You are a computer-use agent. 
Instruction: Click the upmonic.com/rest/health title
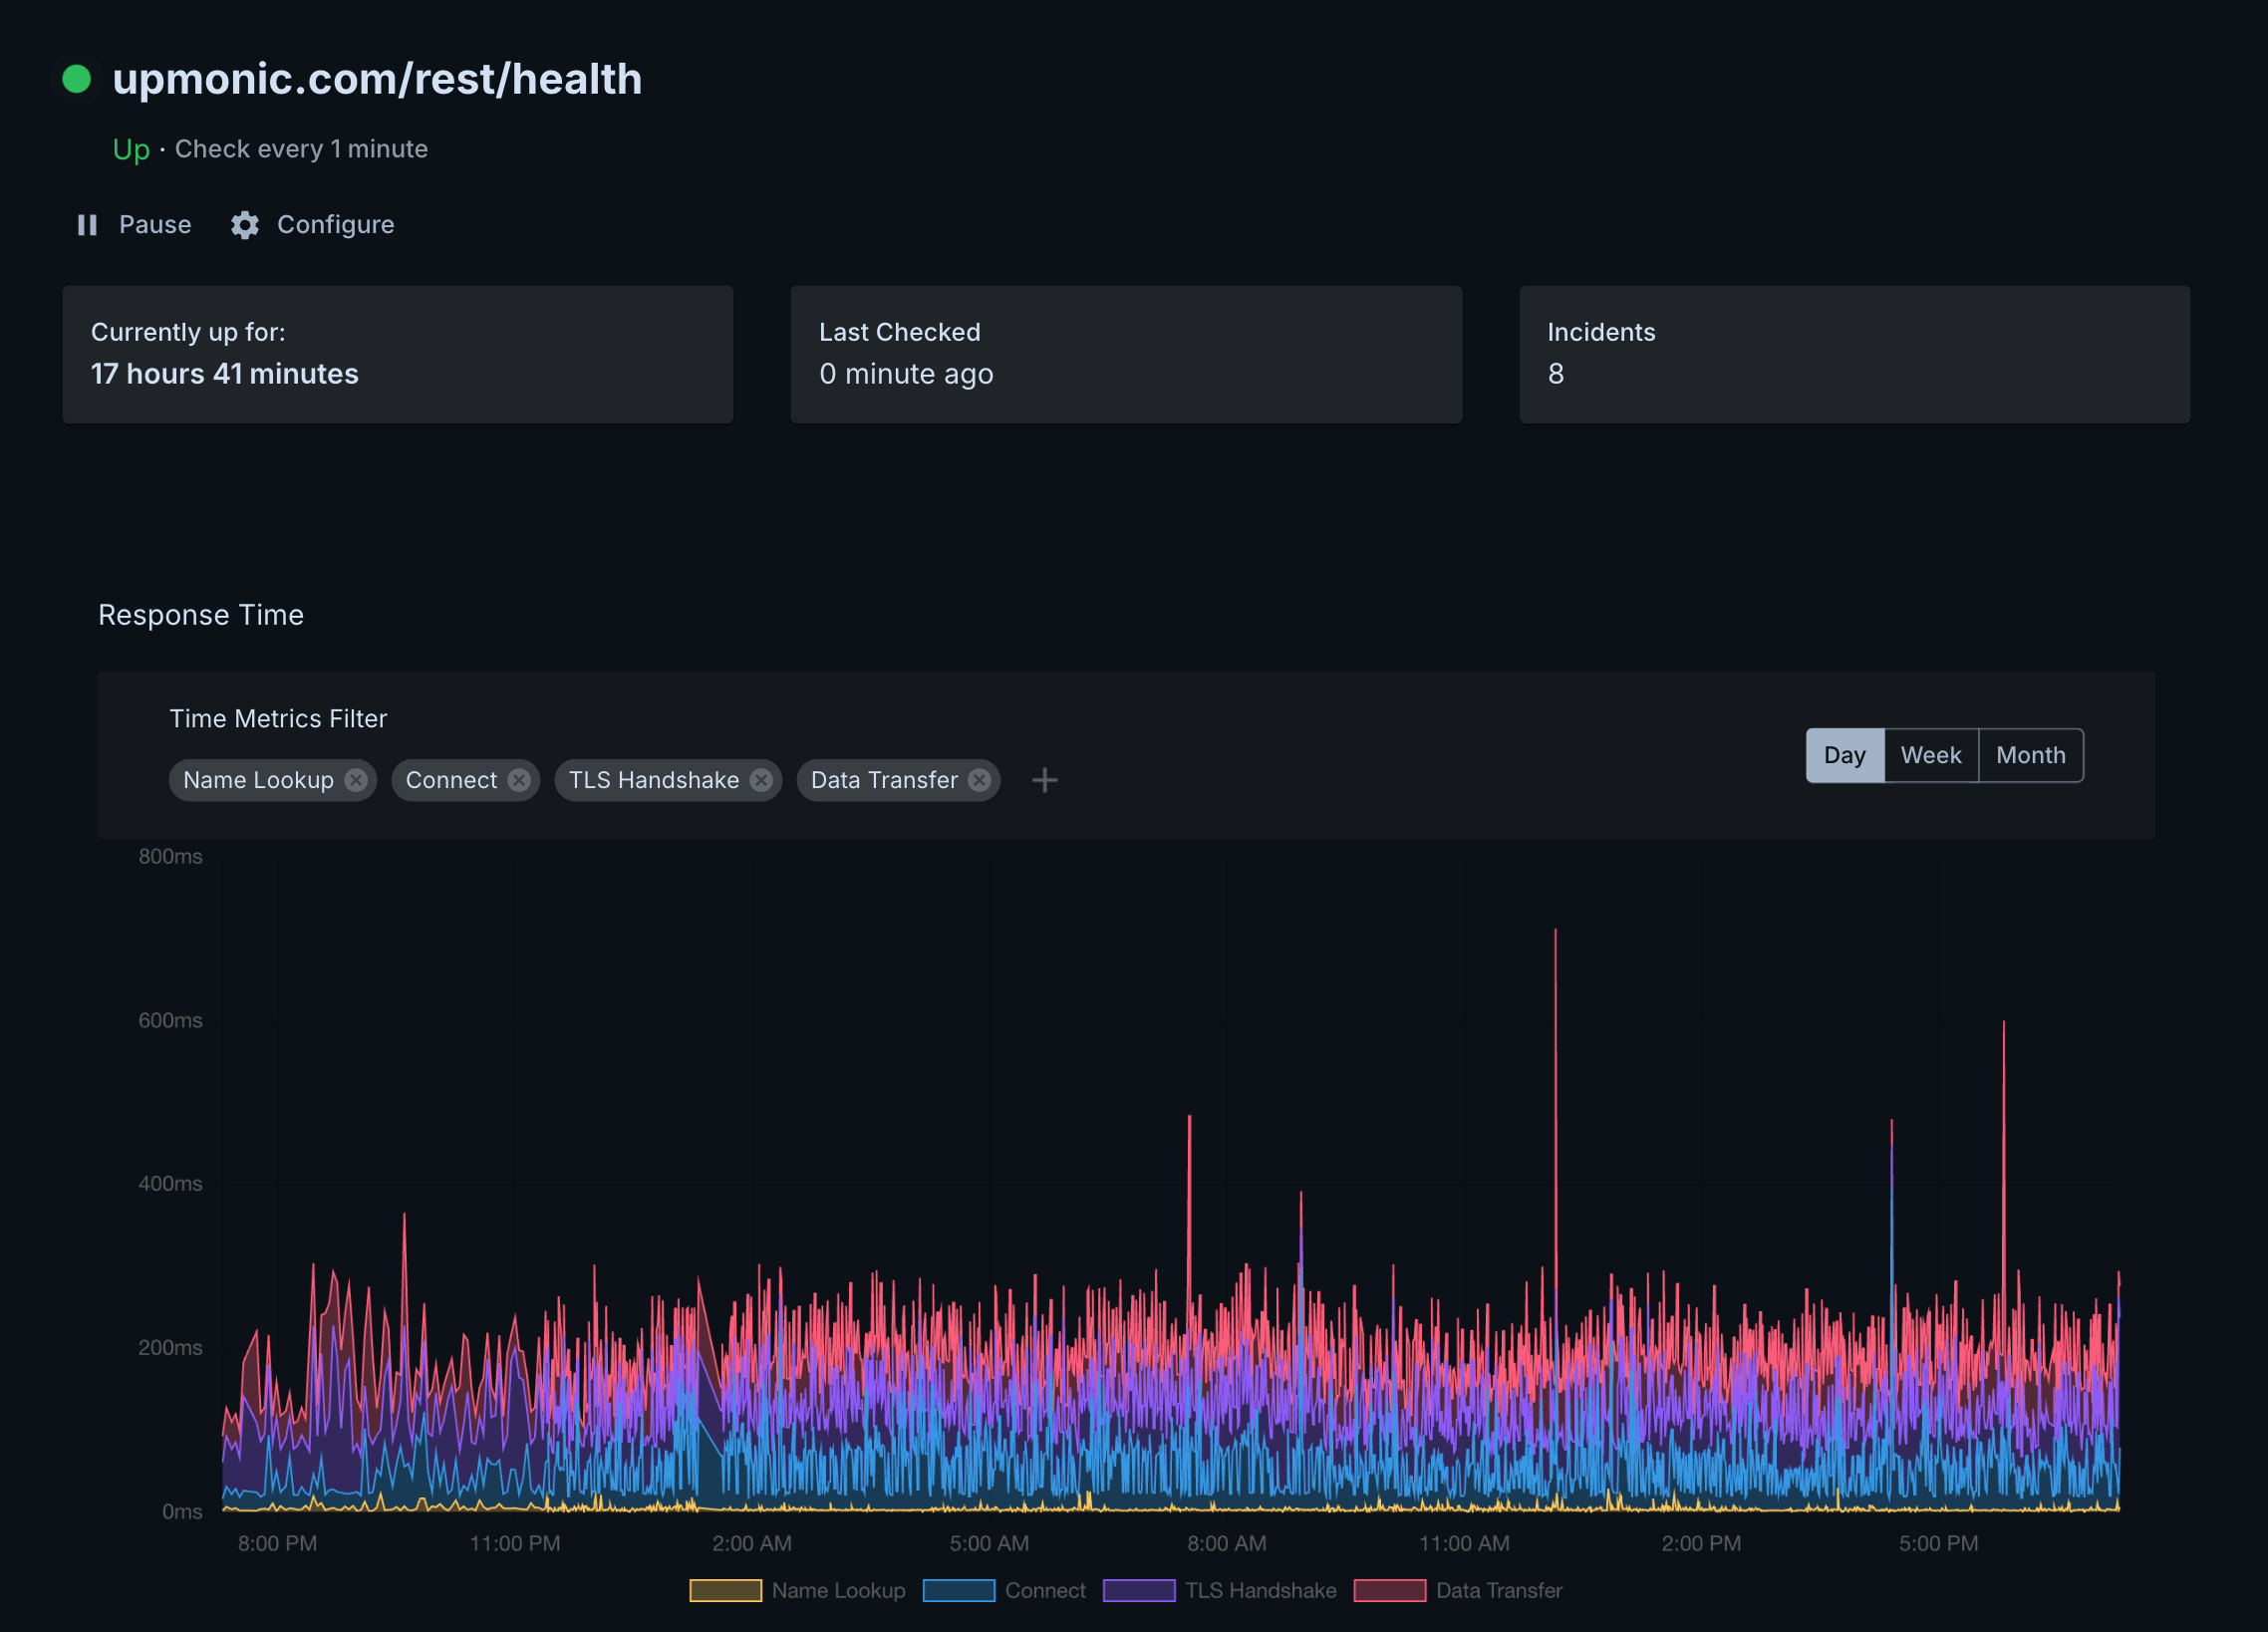coord(377,79)
